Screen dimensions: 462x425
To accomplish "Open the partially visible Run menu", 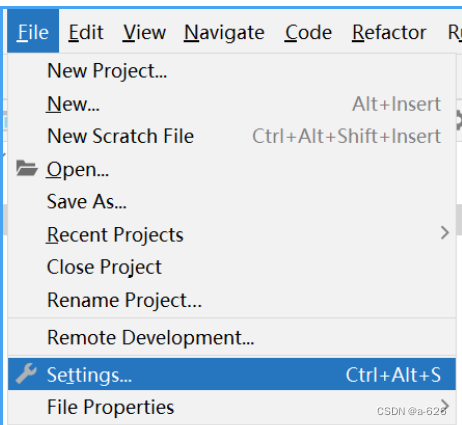I will 454,32.
